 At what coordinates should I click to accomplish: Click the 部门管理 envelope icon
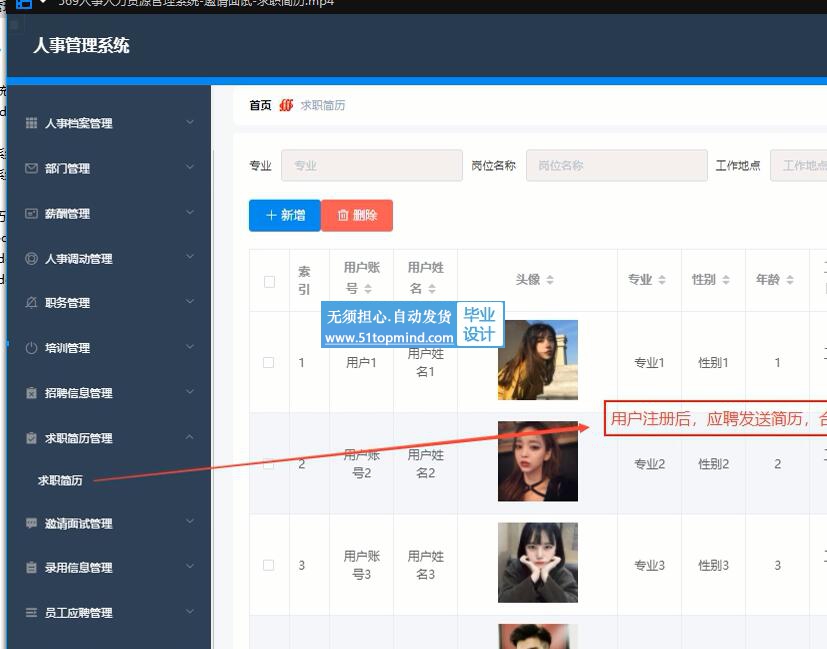coord(31,168)
